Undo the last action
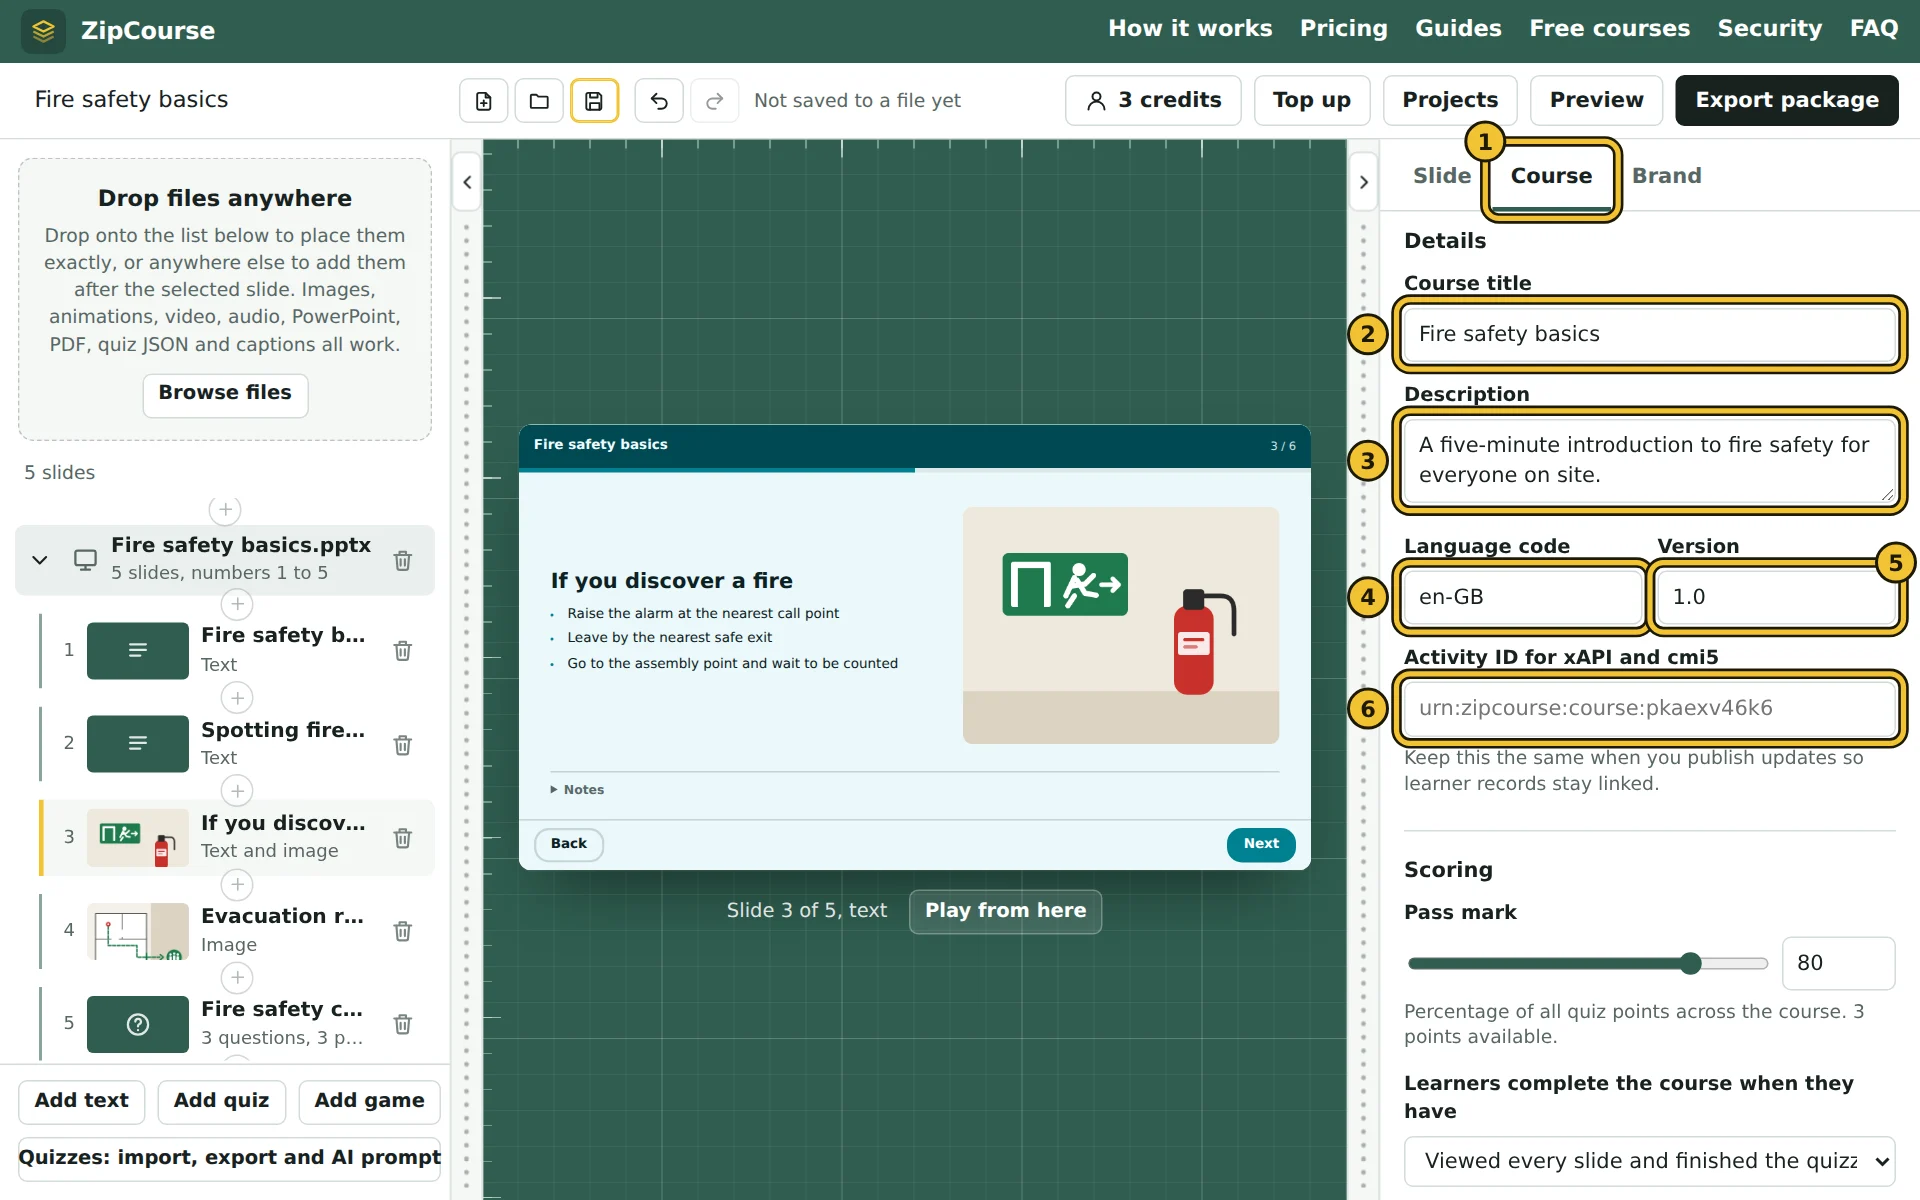Screen dimensions: 1920x1200 pyautogui.click(x=659, y=101)
